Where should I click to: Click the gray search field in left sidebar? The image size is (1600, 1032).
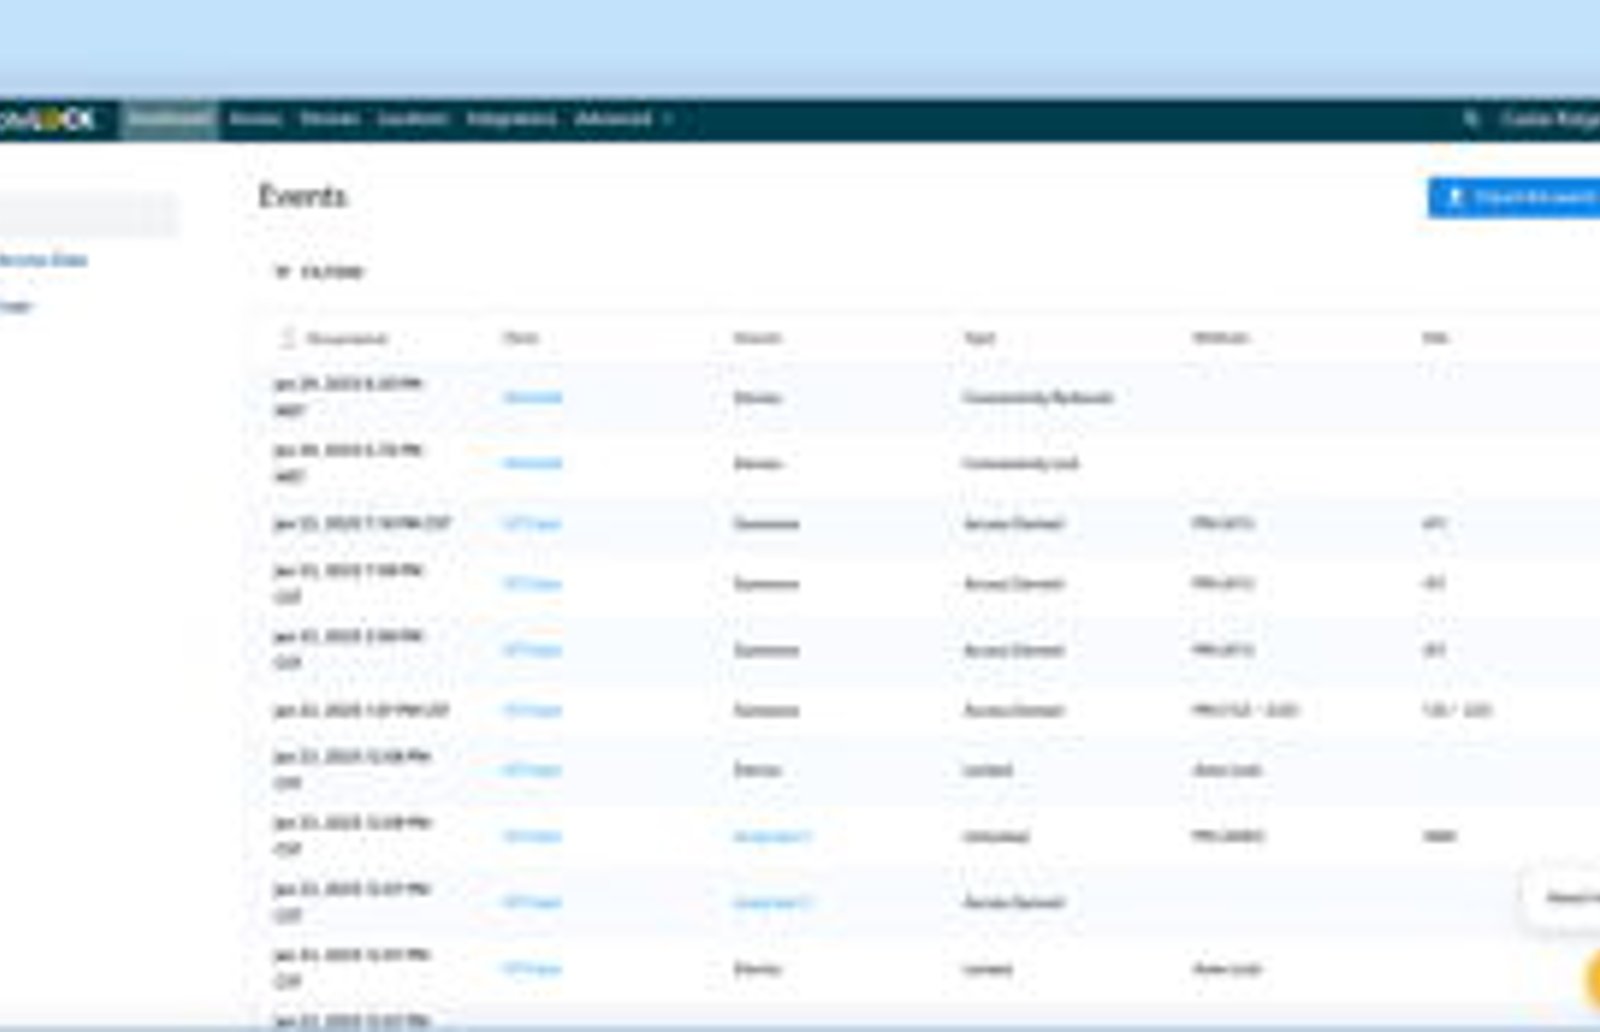(88, 214)
